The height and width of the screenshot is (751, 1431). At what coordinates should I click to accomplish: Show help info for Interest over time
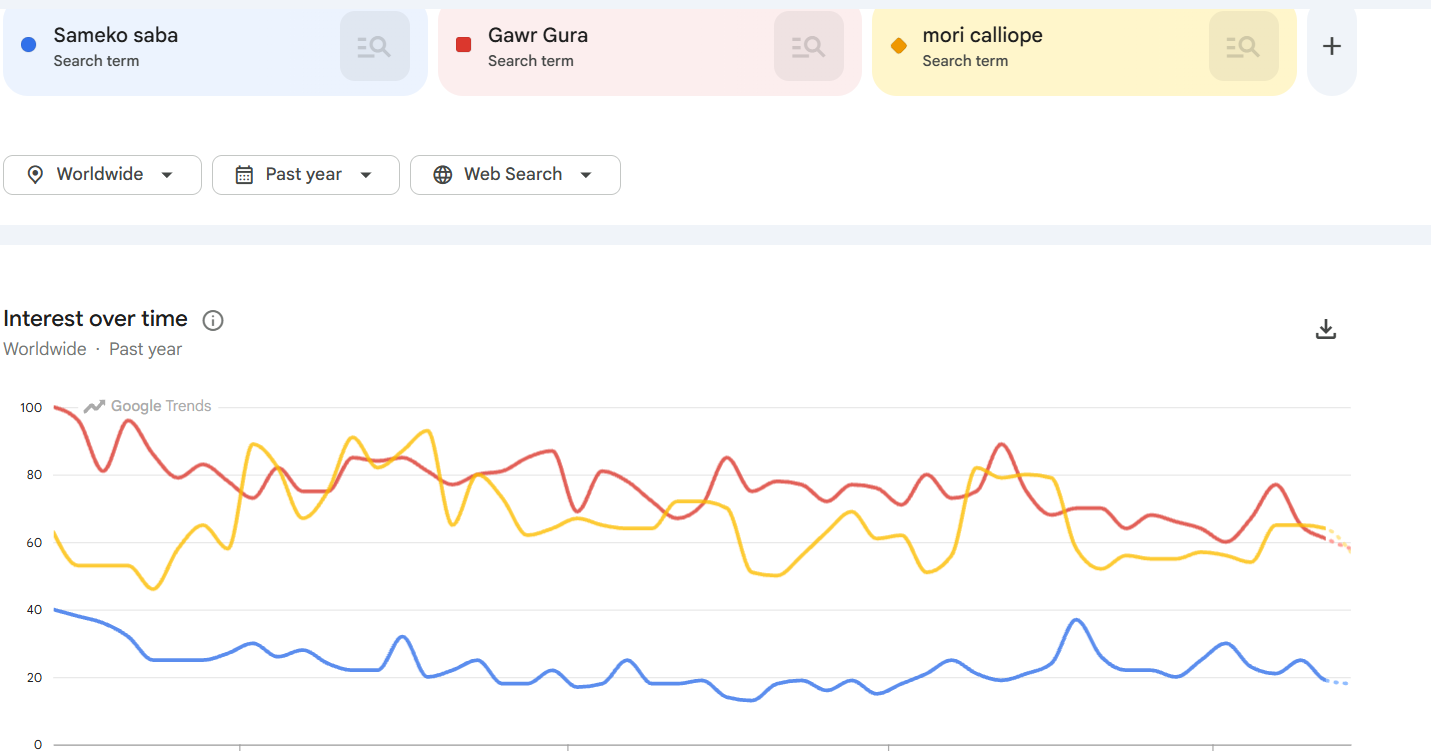(x=213, y=320)
